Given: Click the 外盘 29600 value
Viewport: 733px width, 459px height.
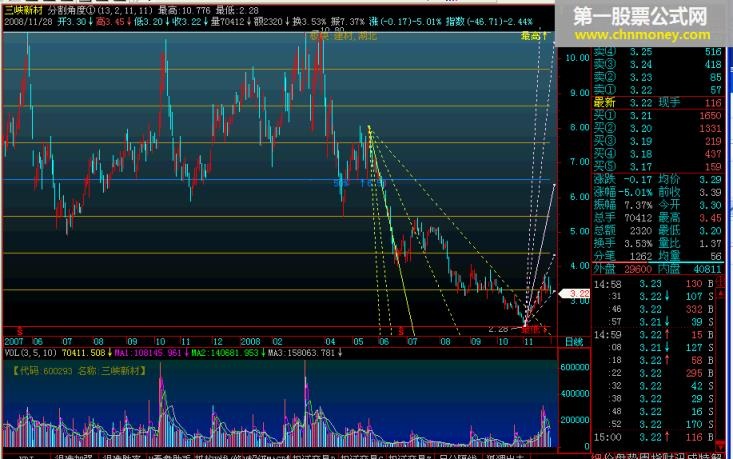Looking at the screenshot, I should click(x=638, y=269).
